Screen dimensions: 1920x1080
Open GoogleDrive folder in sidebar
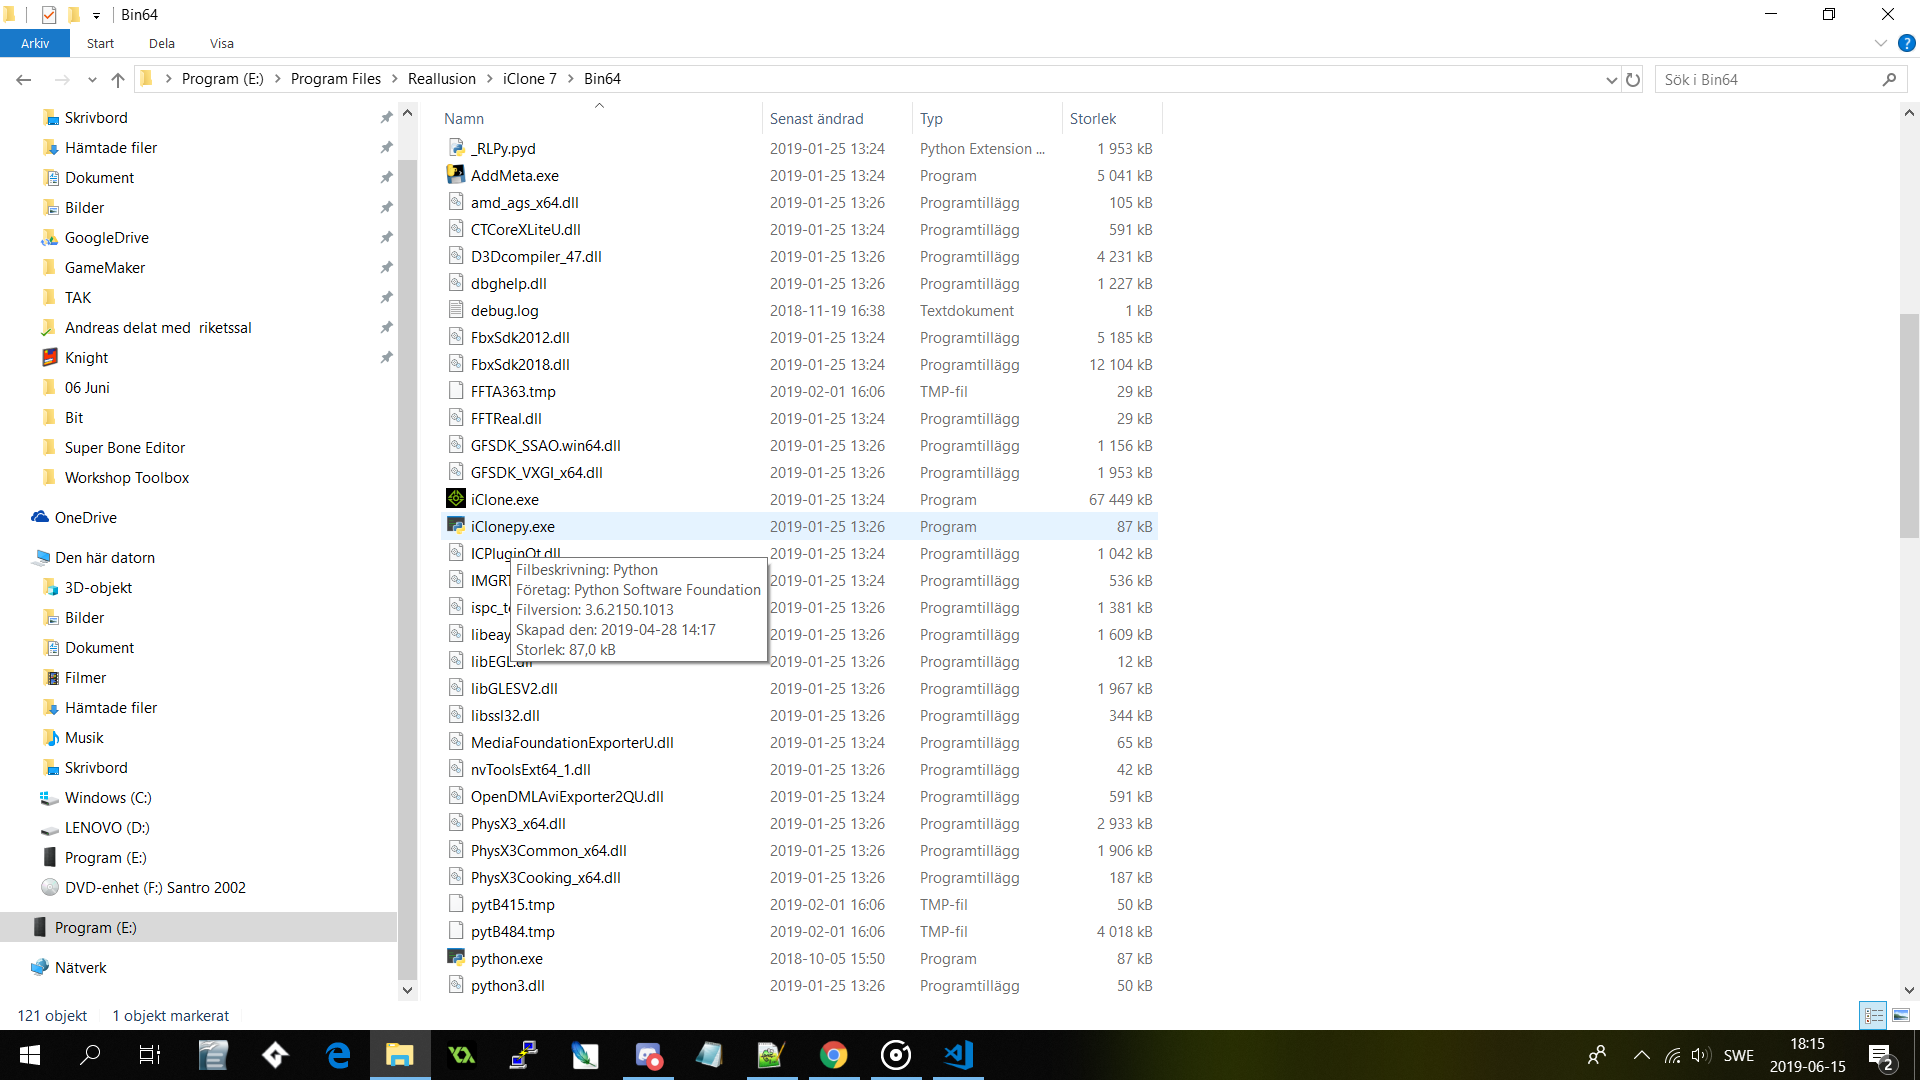click(106, 237)
